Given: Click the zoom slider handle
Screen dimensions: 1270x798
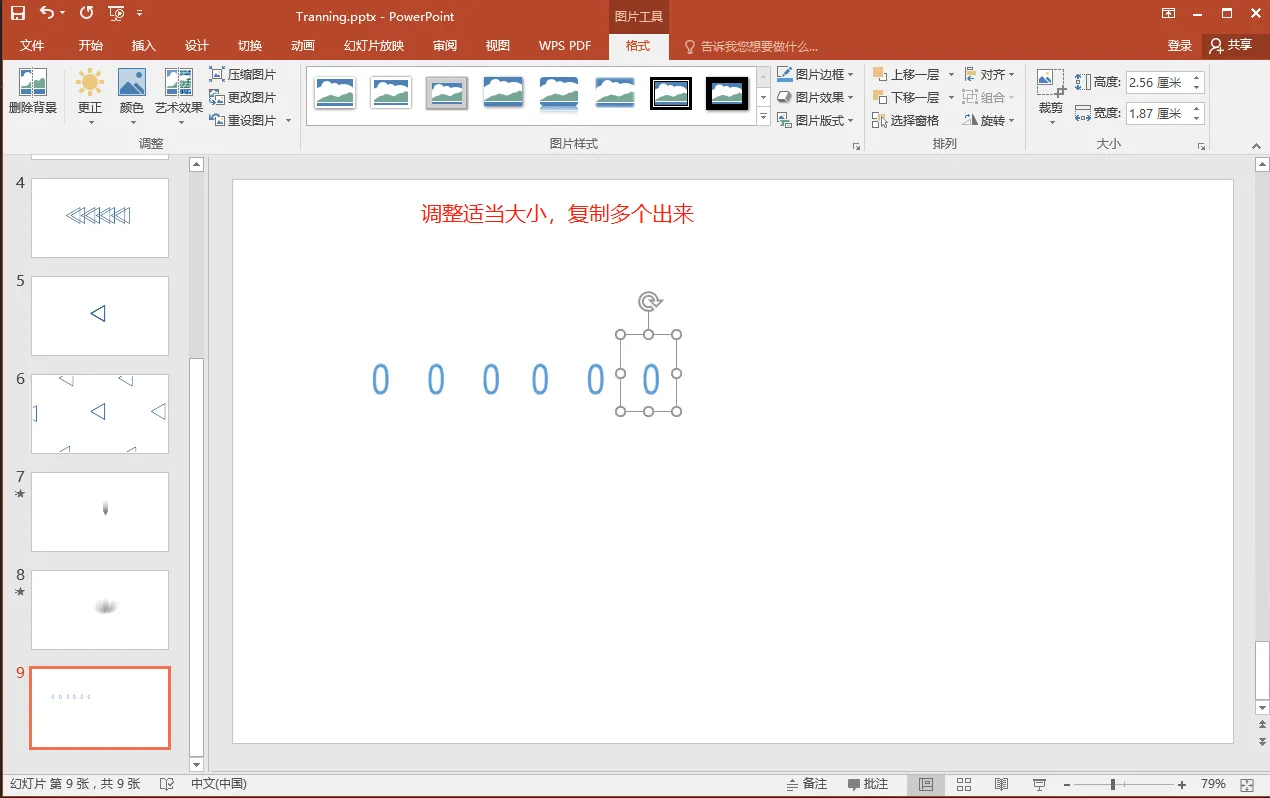Looking at the screenshot, I should pyautogui.click(x=1113, y=785).
